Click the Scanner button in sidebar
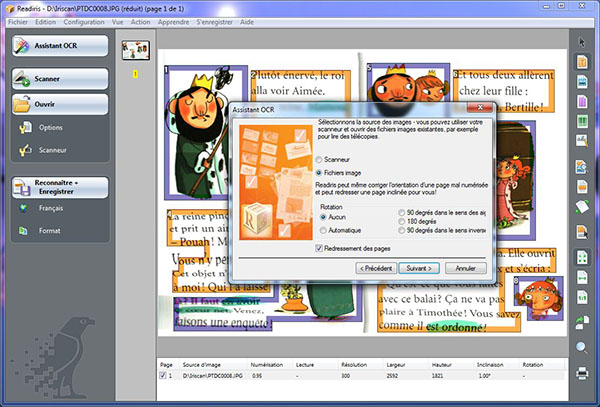 pos(58,77)
